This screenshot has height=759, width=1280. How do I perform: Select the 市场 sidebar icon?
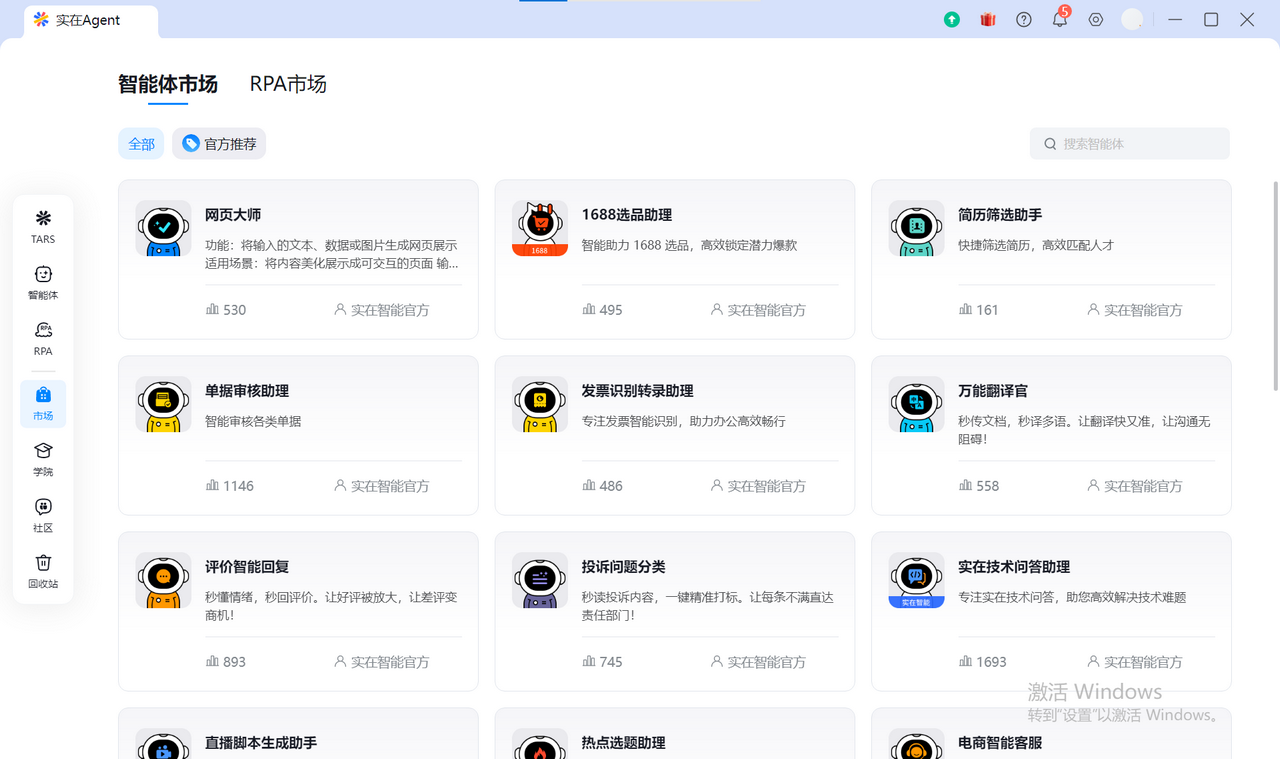tap(43, 404)
